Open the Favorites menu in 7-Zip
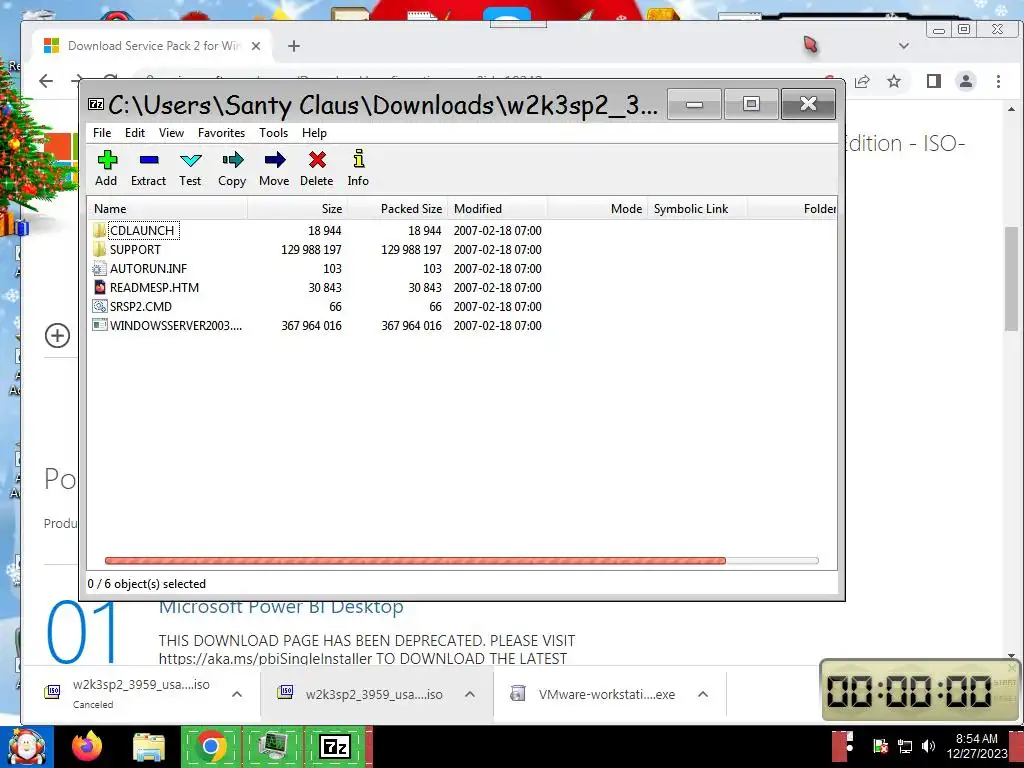This screenshot has height=768, width=1024. click(221, 133)
